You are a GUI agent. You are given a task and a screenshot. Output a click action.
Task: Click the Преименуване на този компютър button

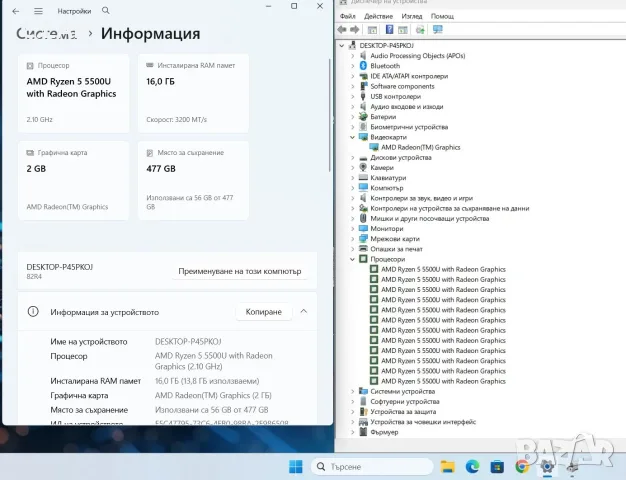240,271
